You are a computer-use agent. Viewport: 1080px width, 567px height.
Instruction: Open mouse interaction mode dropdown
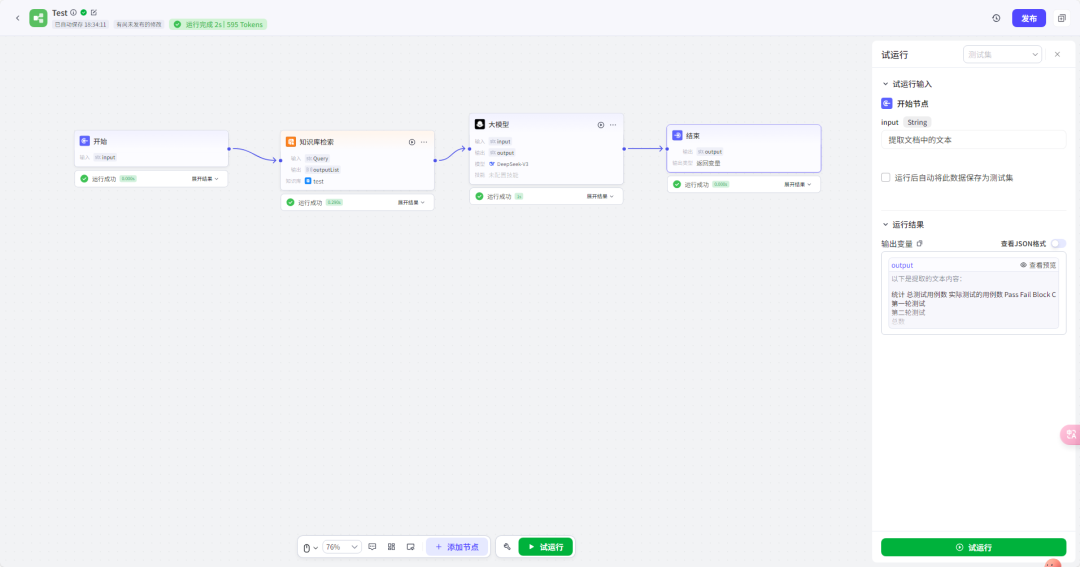311,548
